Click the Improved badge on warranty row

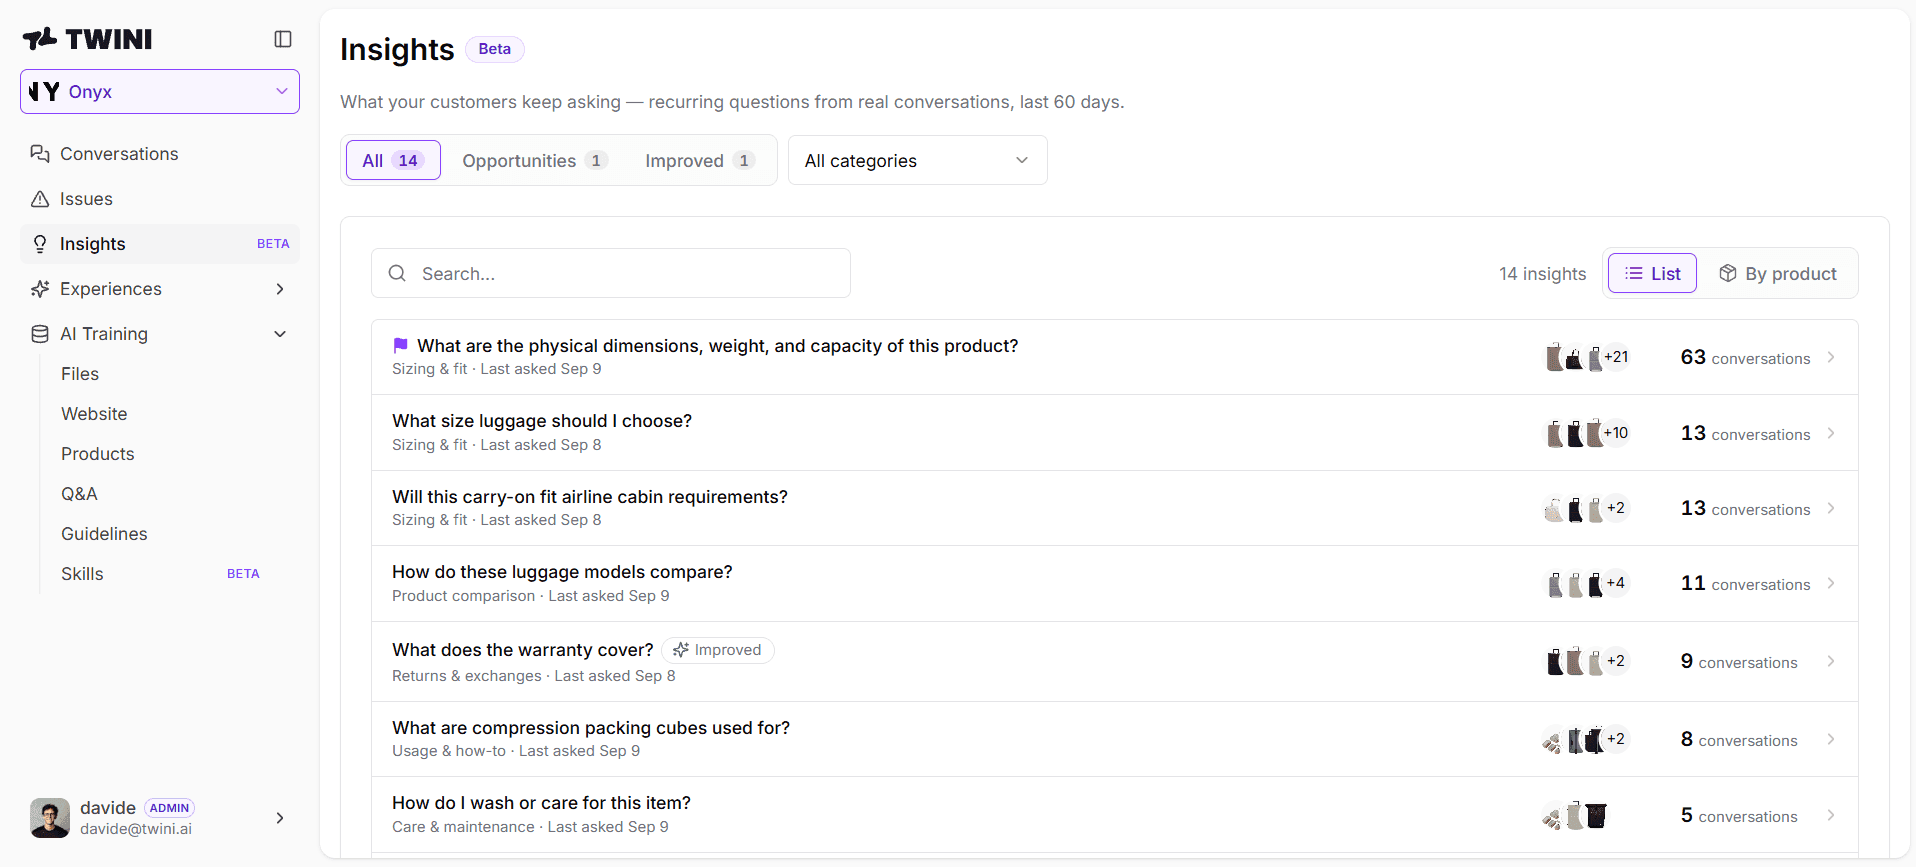(718, 650)
